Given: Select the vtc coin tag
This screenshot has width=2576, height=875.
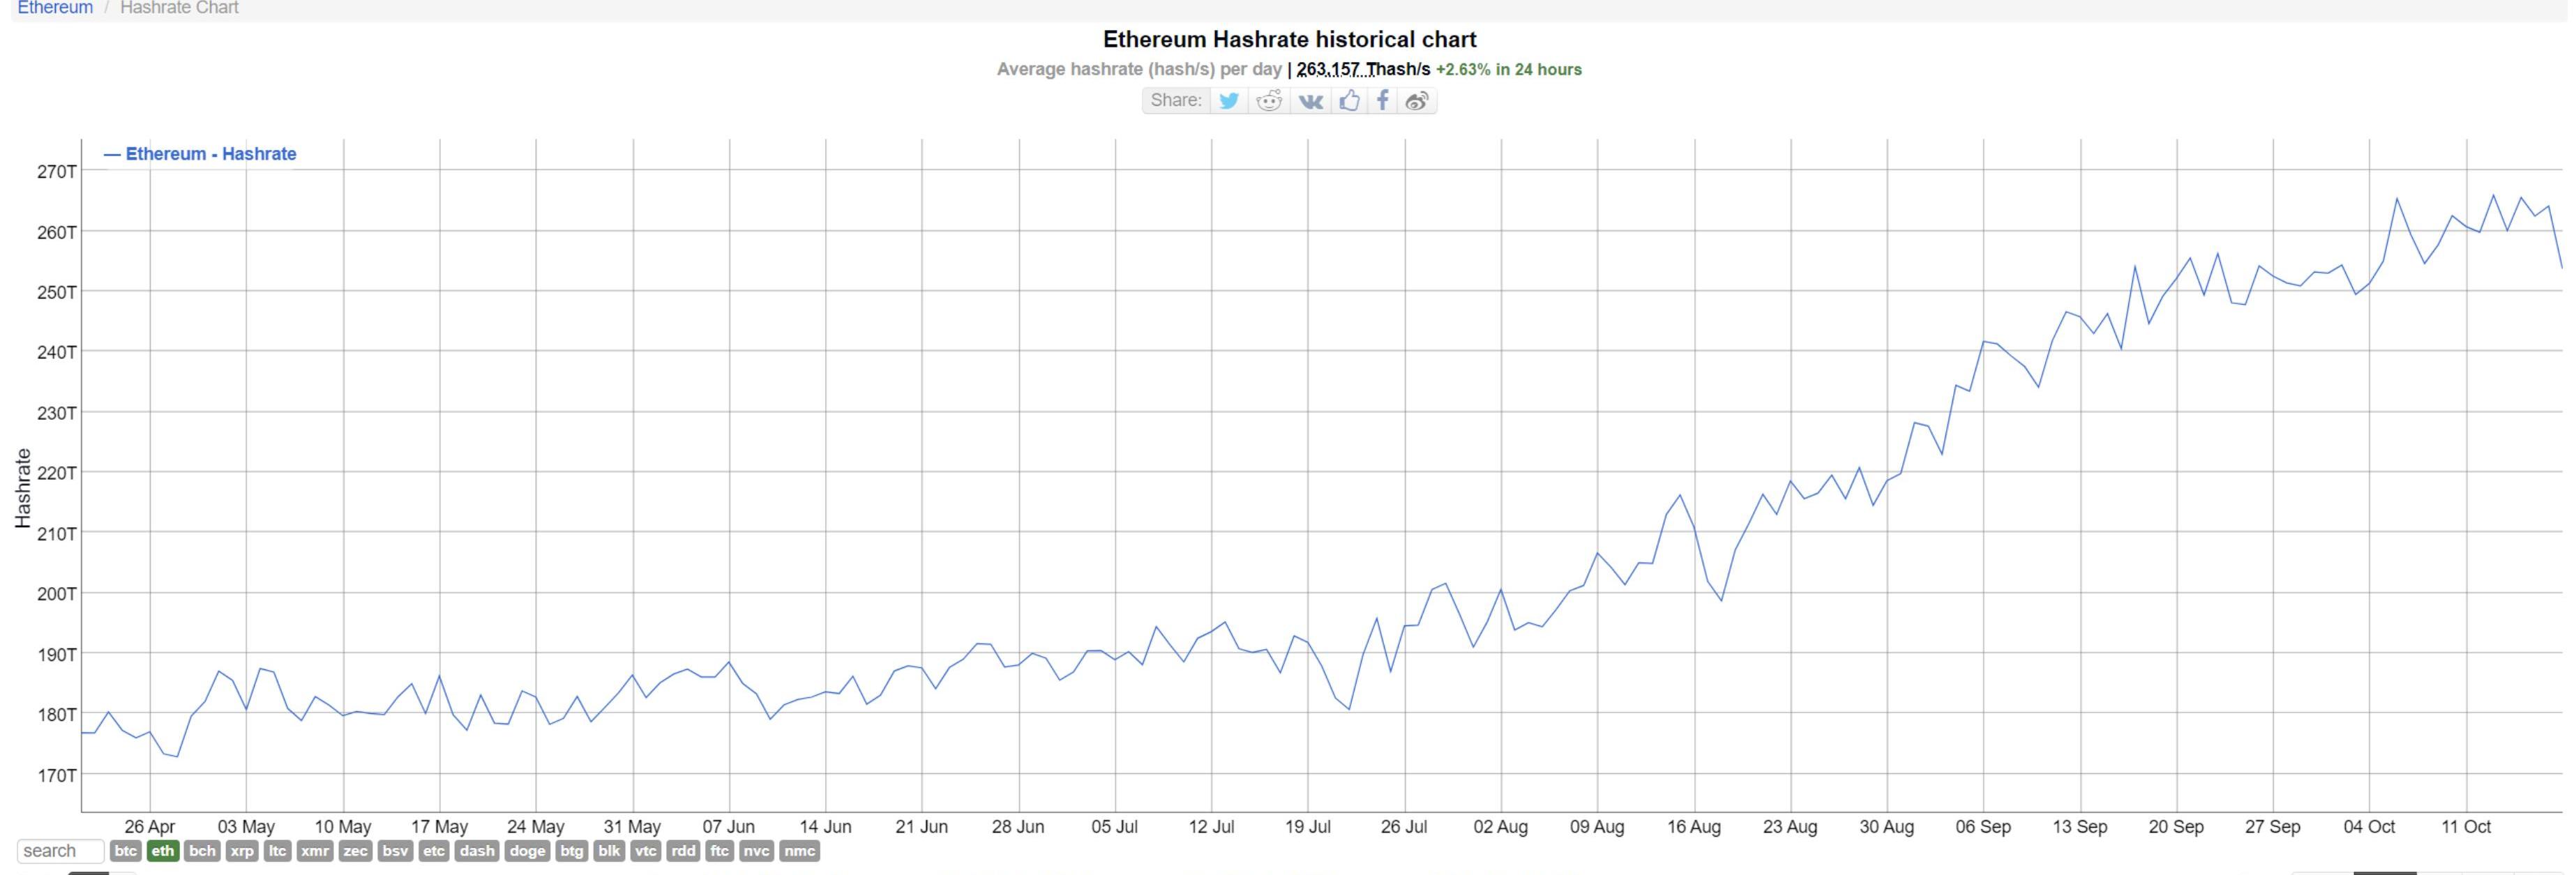Looking at the screenshot, I should (646, 851).
